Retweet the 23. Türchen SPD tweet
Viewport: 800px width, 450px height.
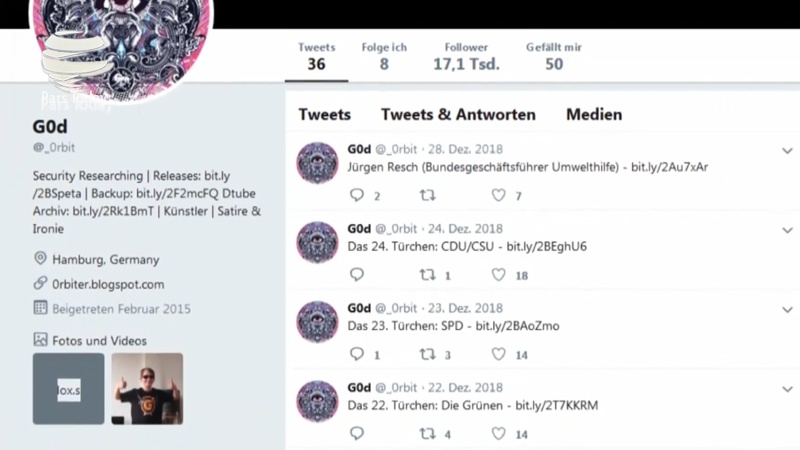[x=428, y=354]
